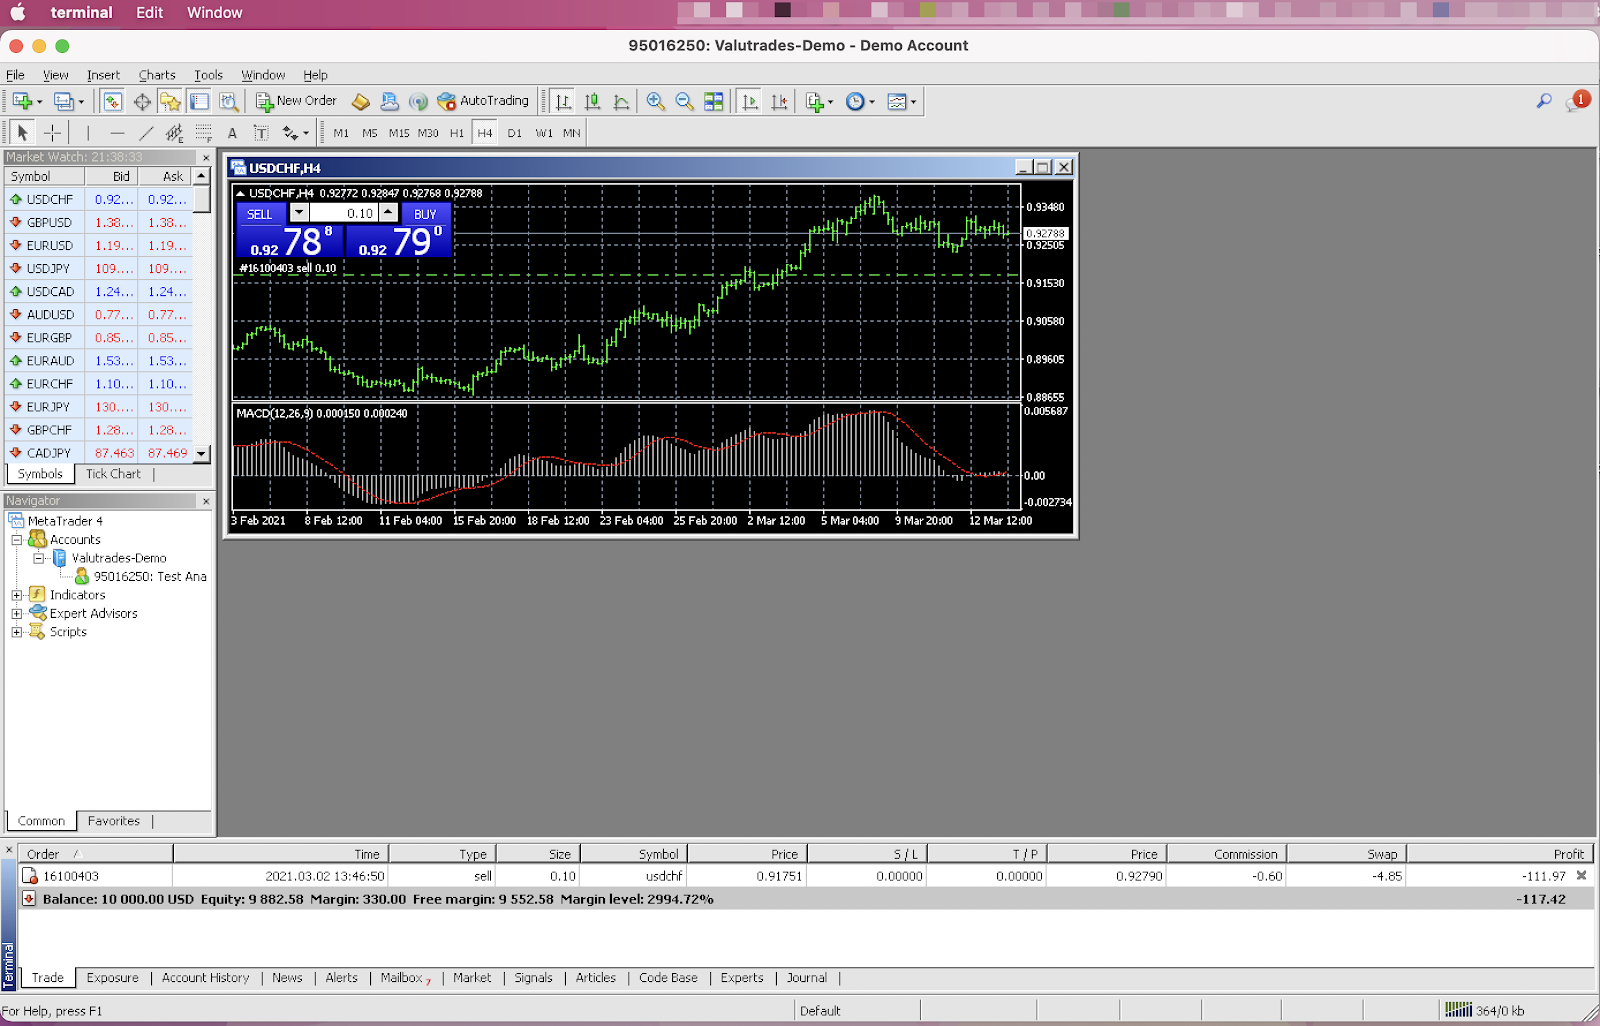The height and width of the screenshot is (1026, 1600).
Task: Collapse the Valutrades-Demo tree node
Action: 39,558
